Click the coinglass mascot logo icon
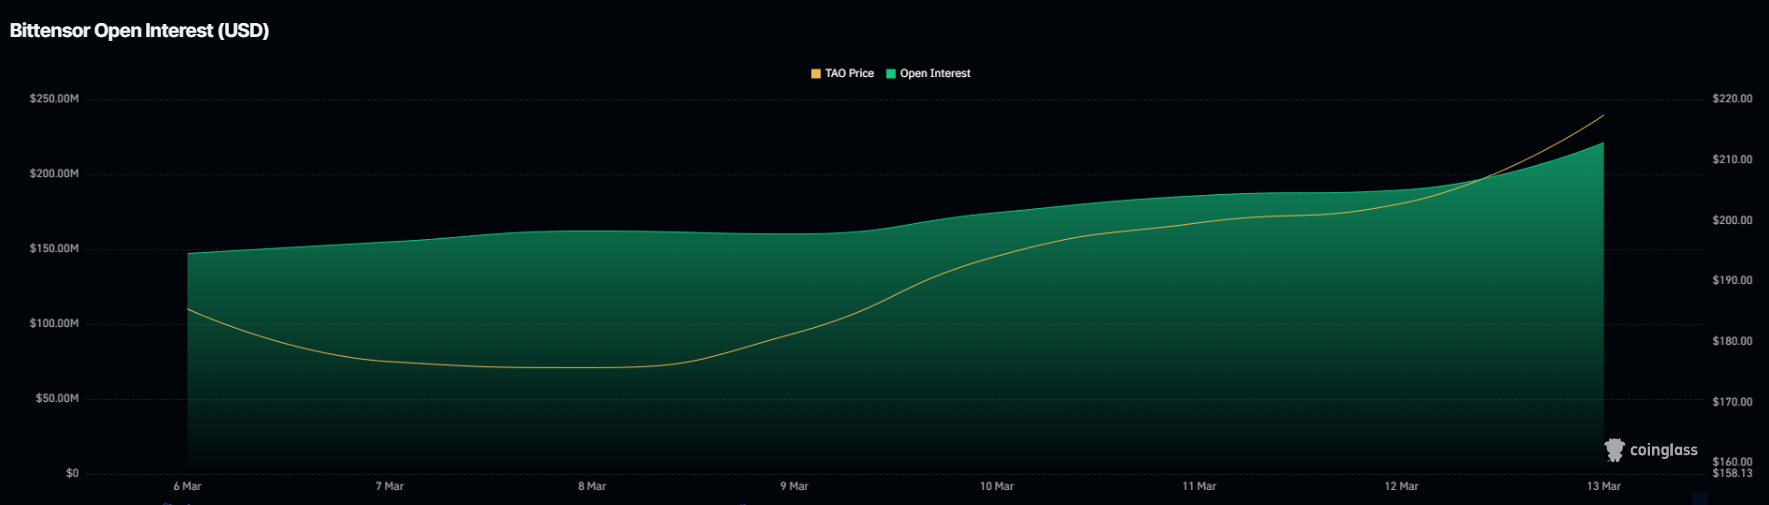The height and width of the screenshot is (505, 1769). tap(1614, 450)
